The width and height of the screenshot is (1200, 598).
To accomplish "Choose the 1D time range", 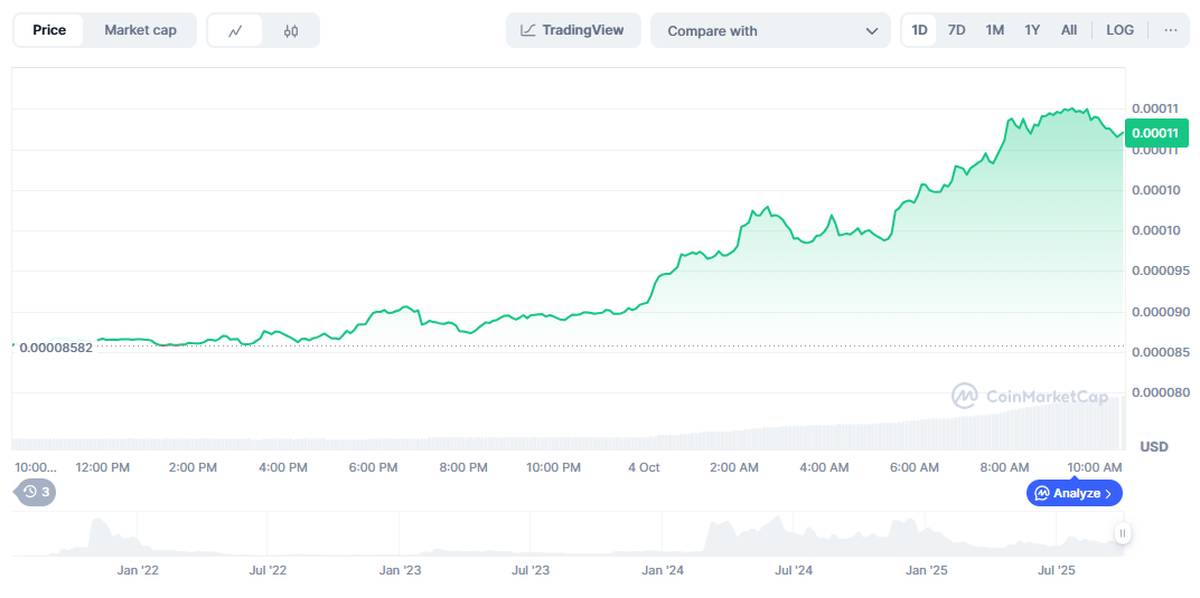I will (920, 30).
